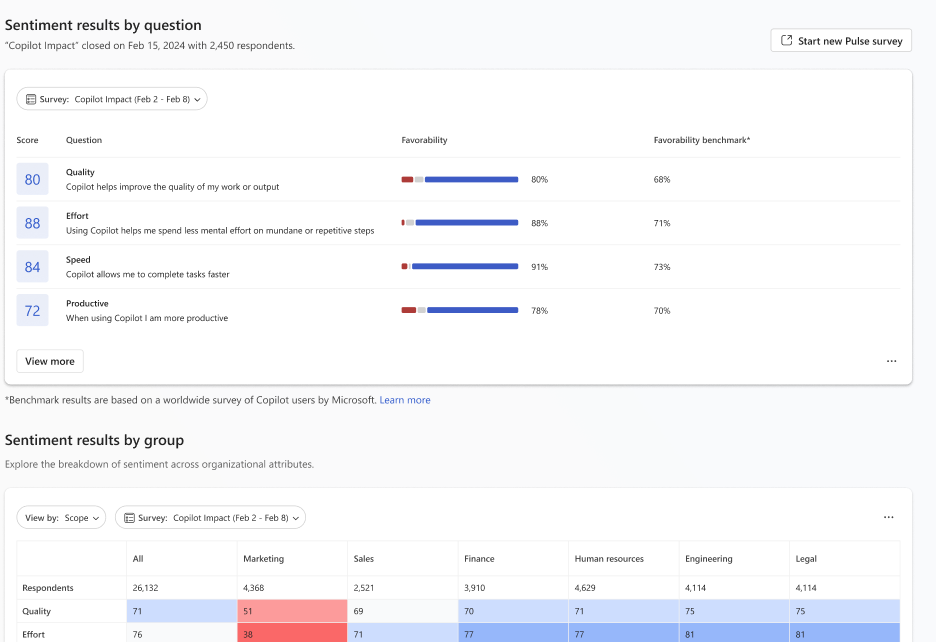Open the View by: Scope dropdown
This screenshot has width=936, height=642.
(x=61, y=518)
